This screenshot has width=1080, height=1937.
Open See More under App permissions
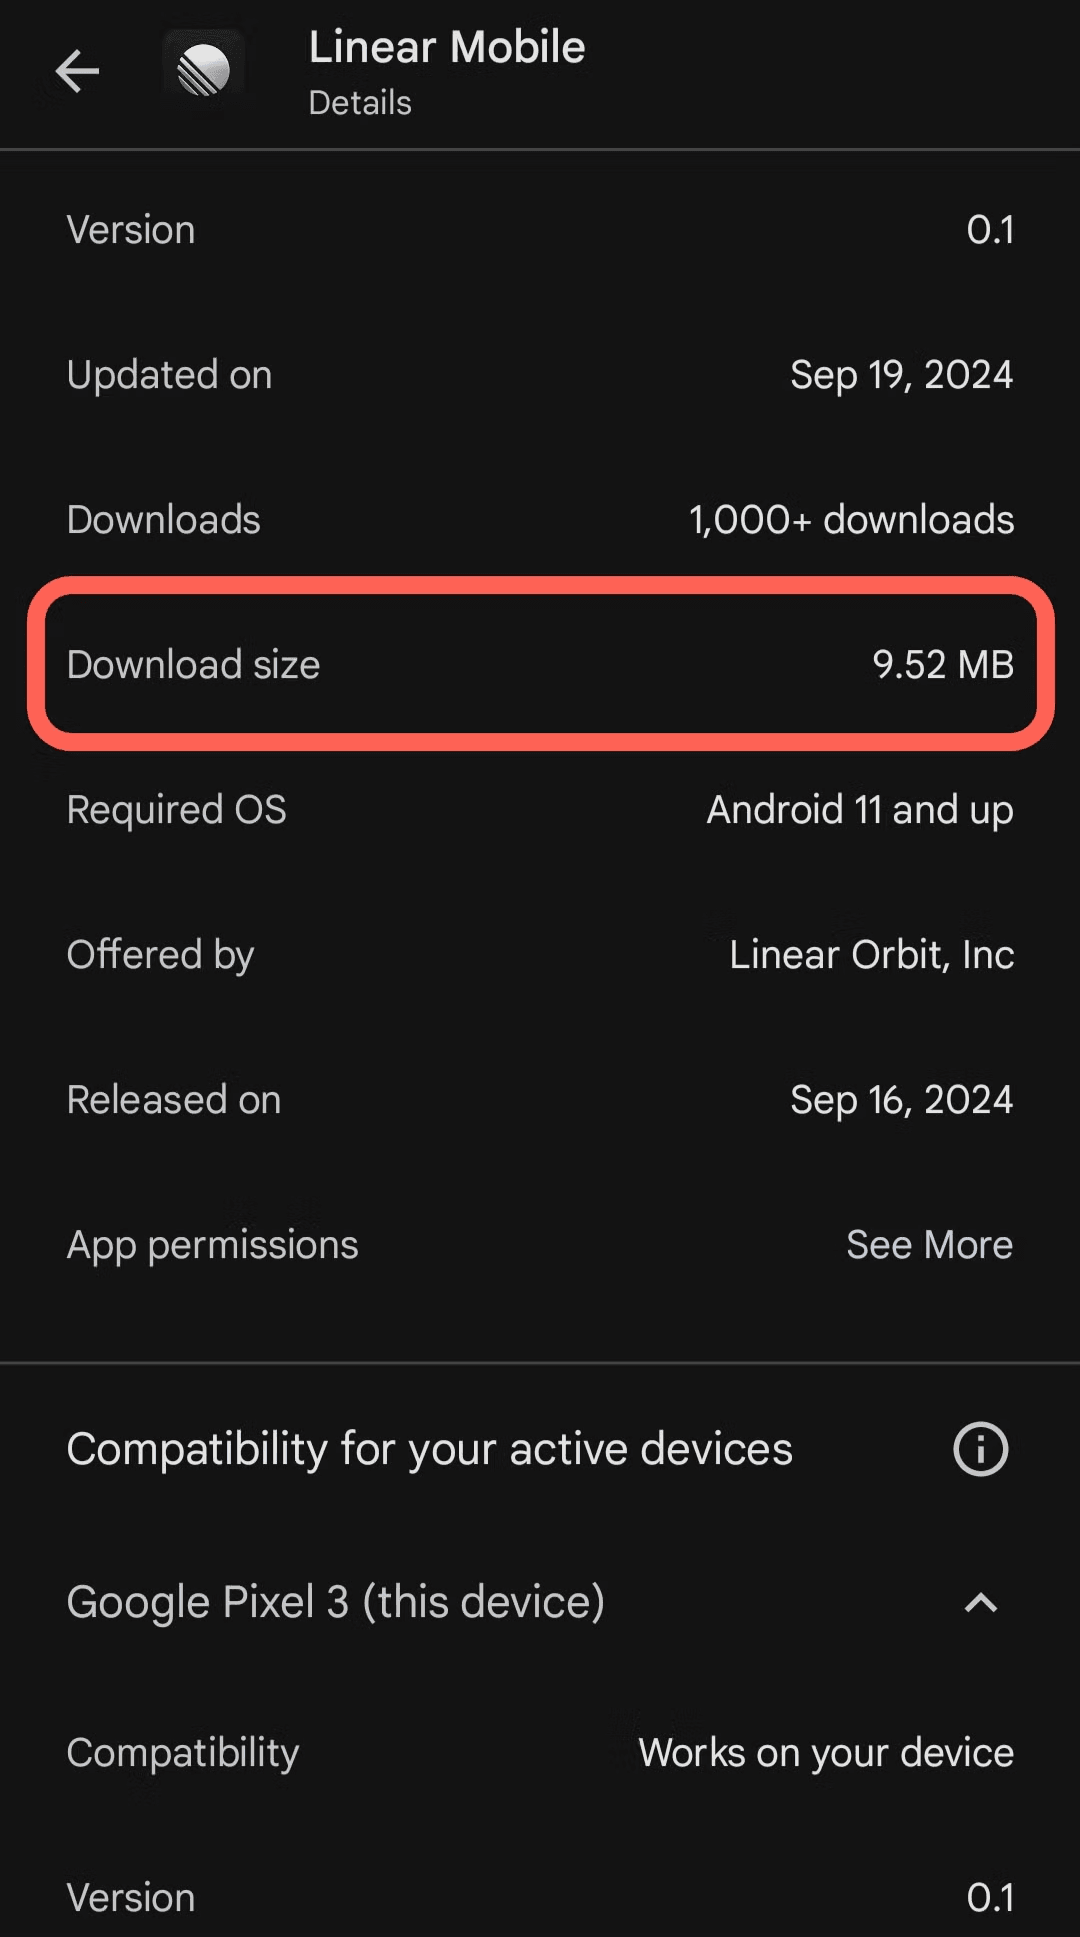928,1243
